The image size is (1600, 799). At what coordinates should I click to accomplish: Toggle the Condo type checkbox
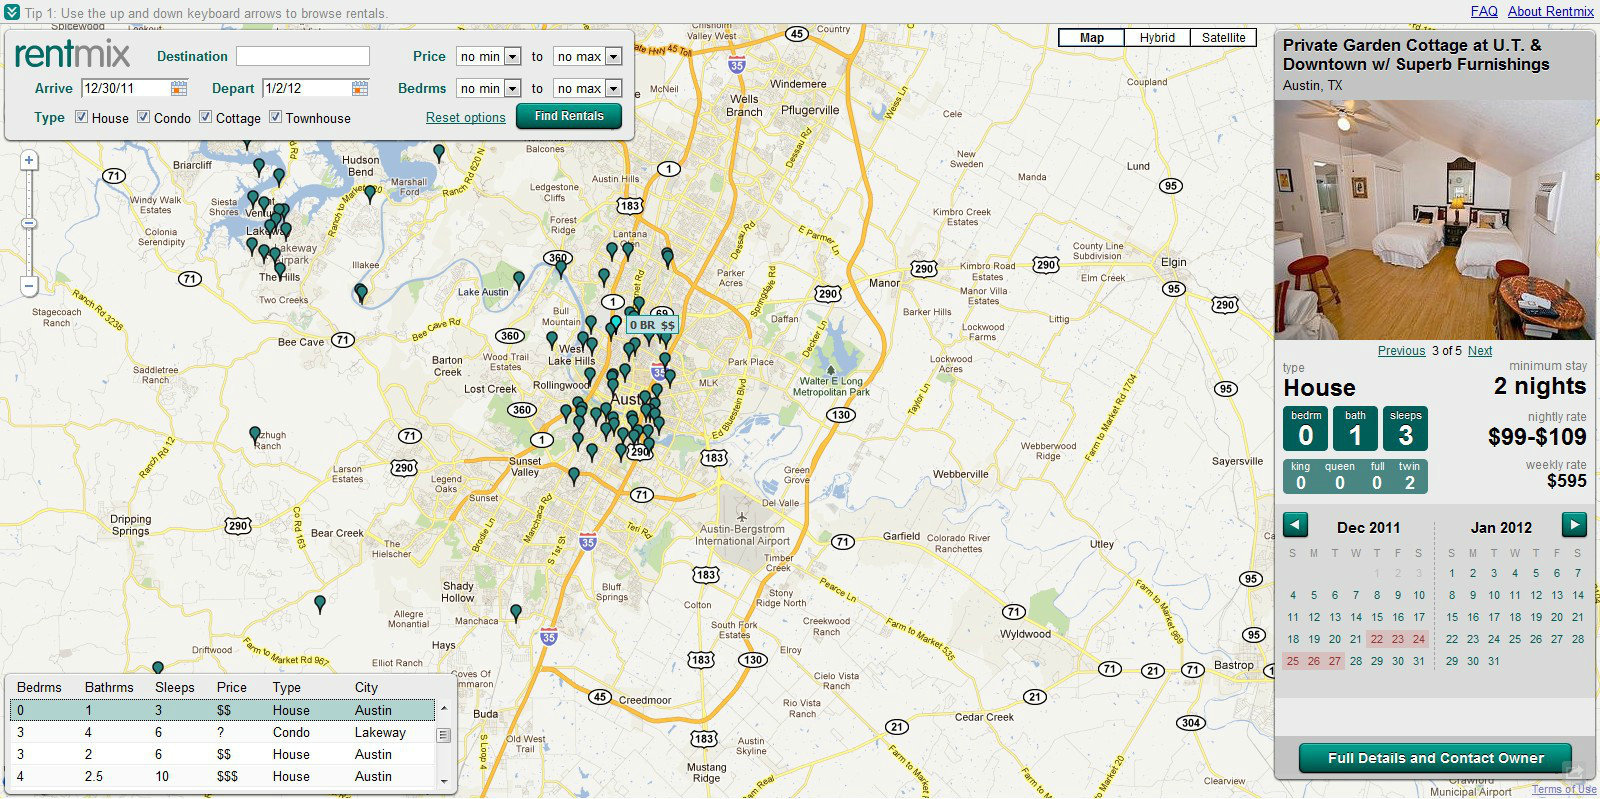[144, 117]
